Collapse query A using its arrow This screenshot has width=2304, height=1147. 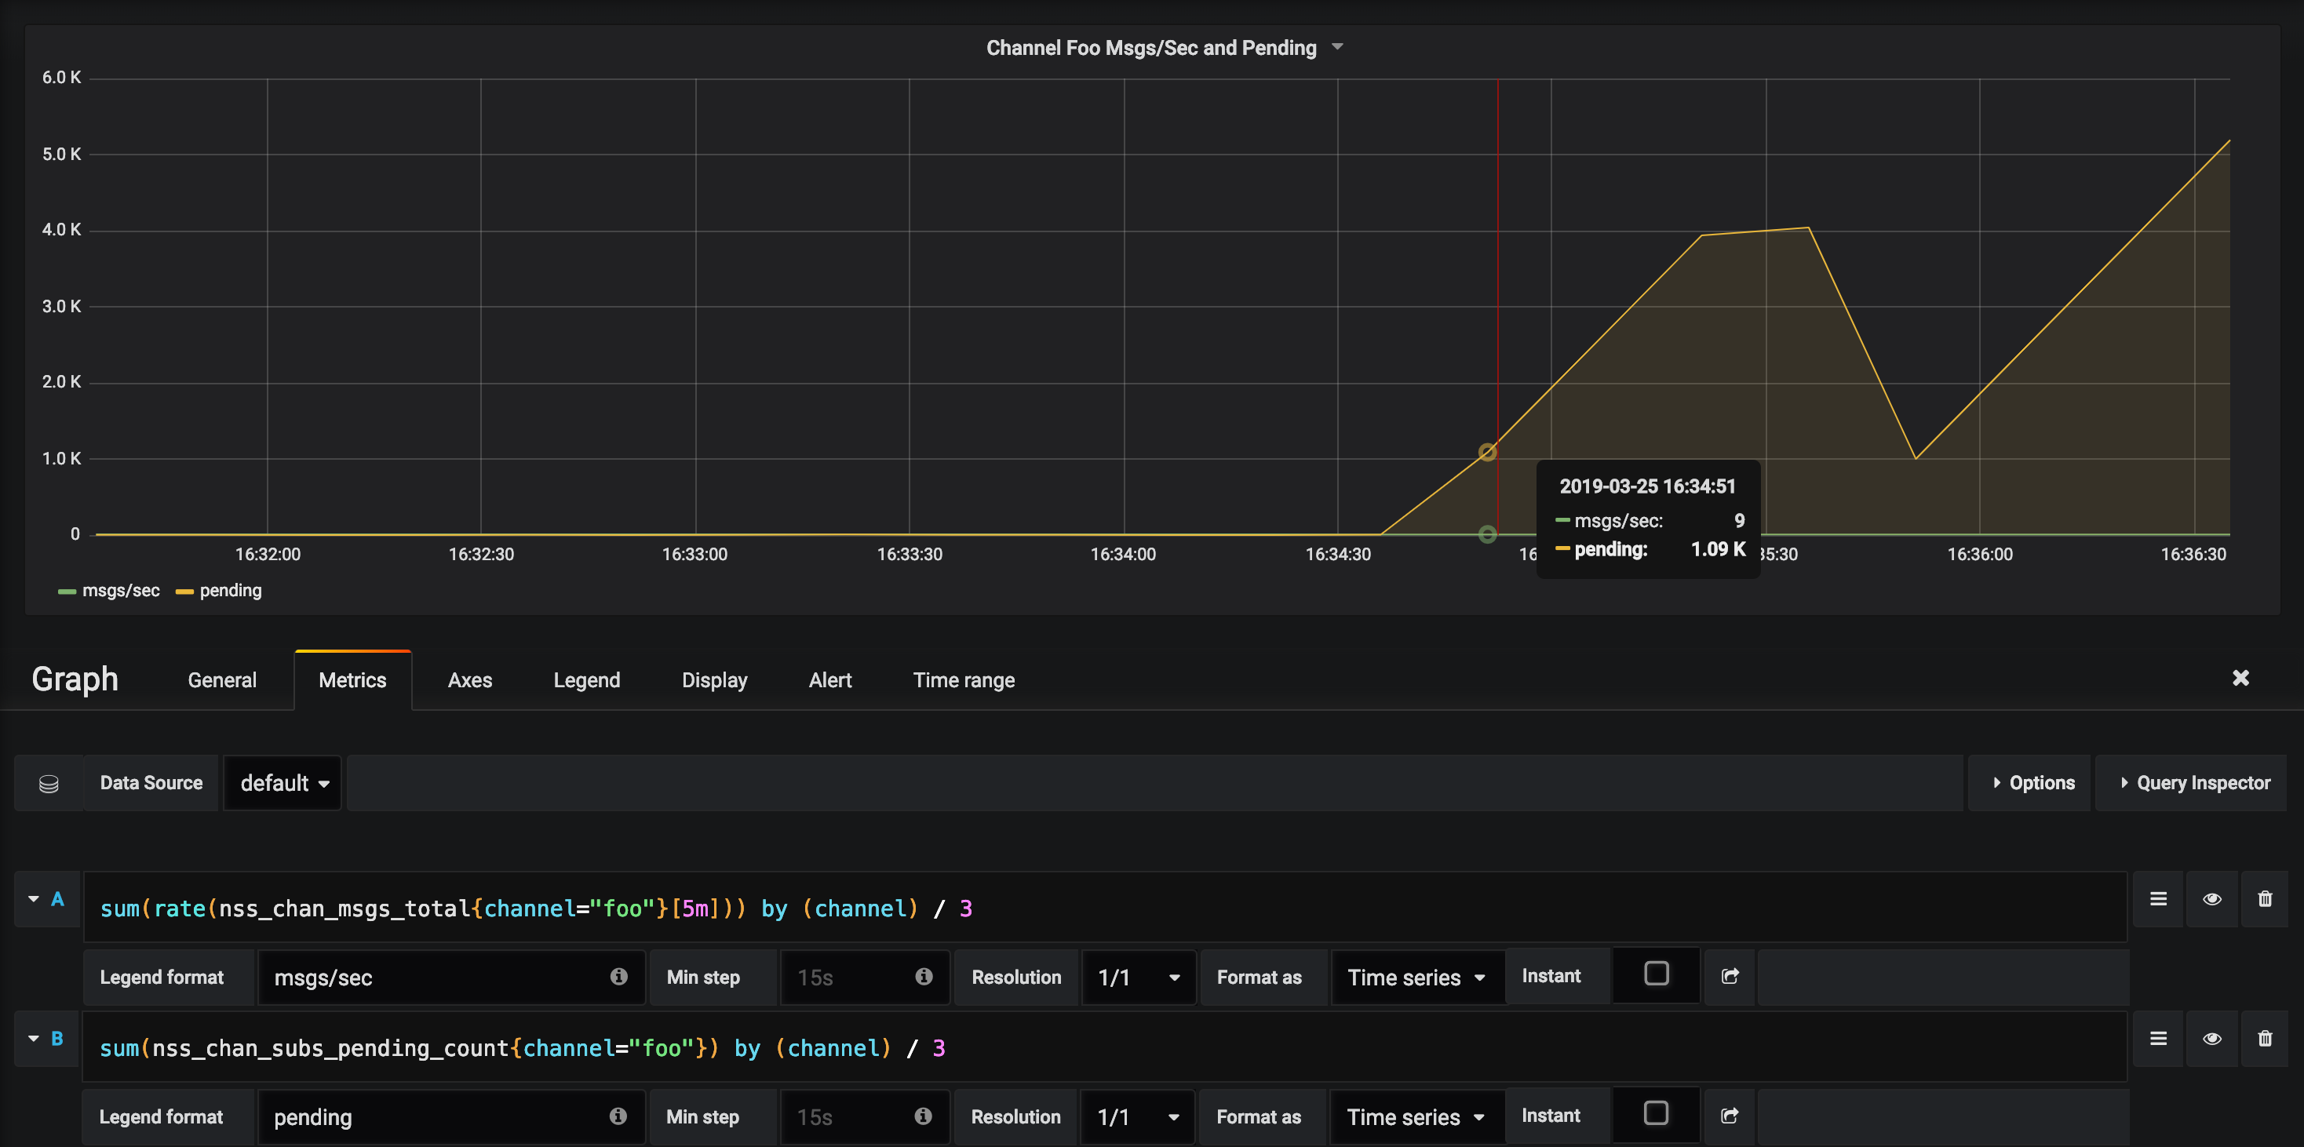34,899
